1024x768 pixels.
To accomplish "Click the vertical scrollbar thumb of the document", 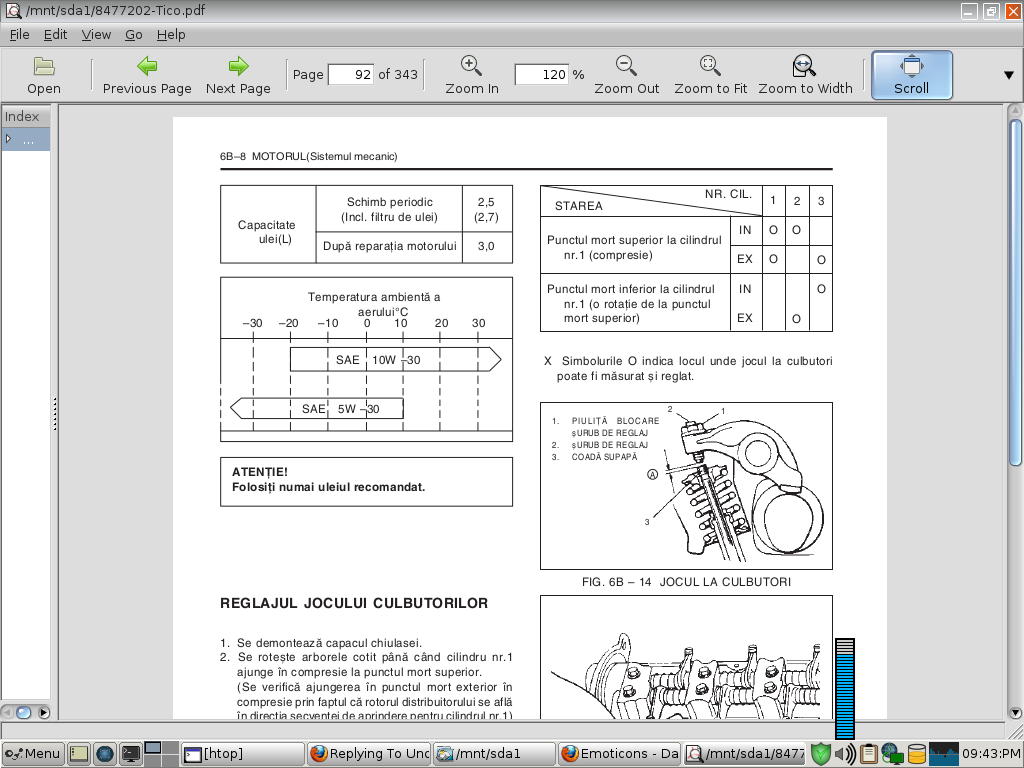I will click(x=1015, y=292).
